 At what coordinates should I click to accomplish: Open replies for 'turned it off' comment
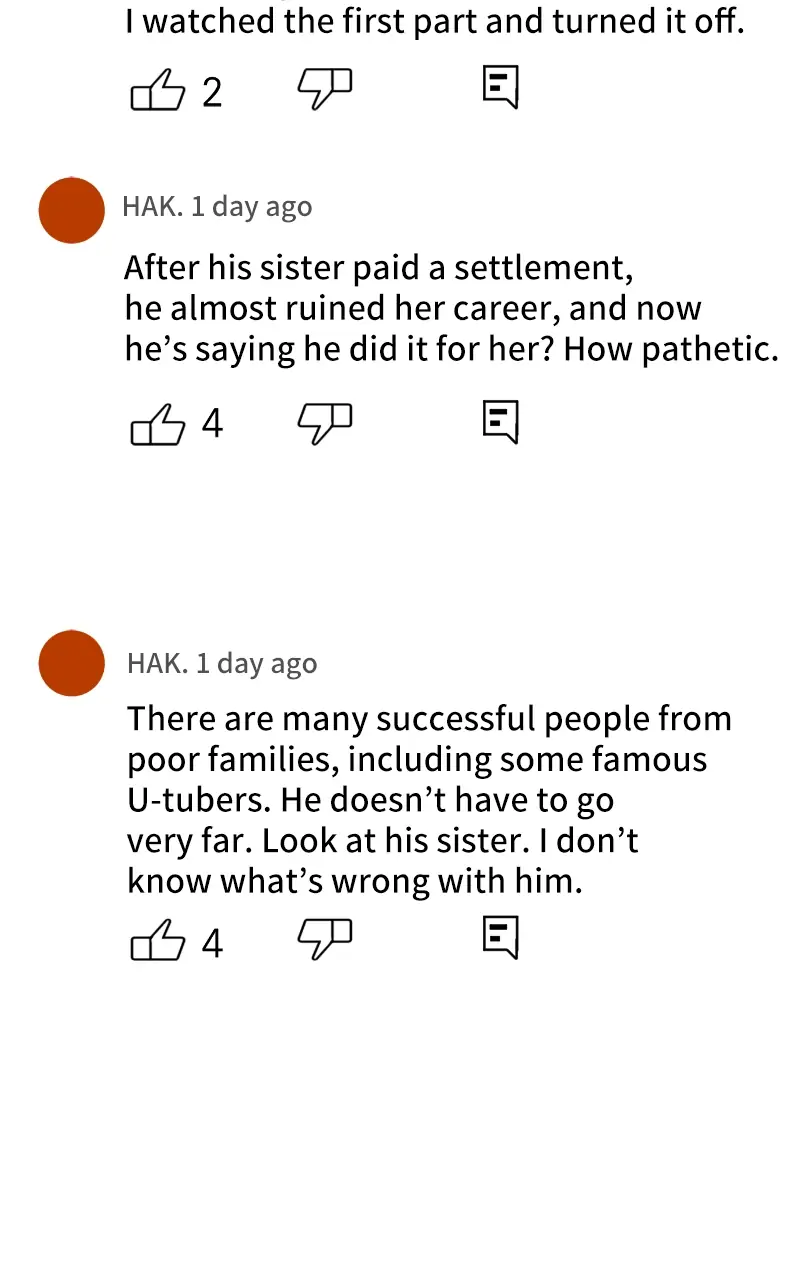500,87
